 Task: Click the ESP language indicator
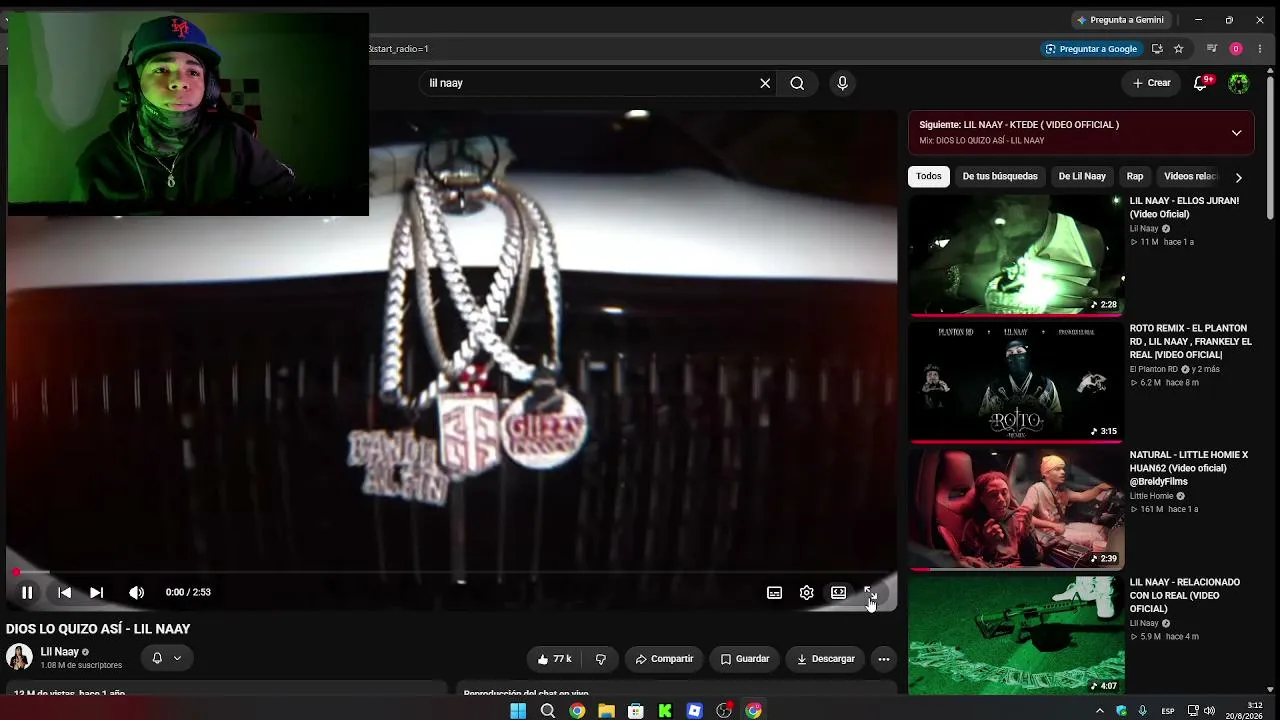(x=1168, y=711)
